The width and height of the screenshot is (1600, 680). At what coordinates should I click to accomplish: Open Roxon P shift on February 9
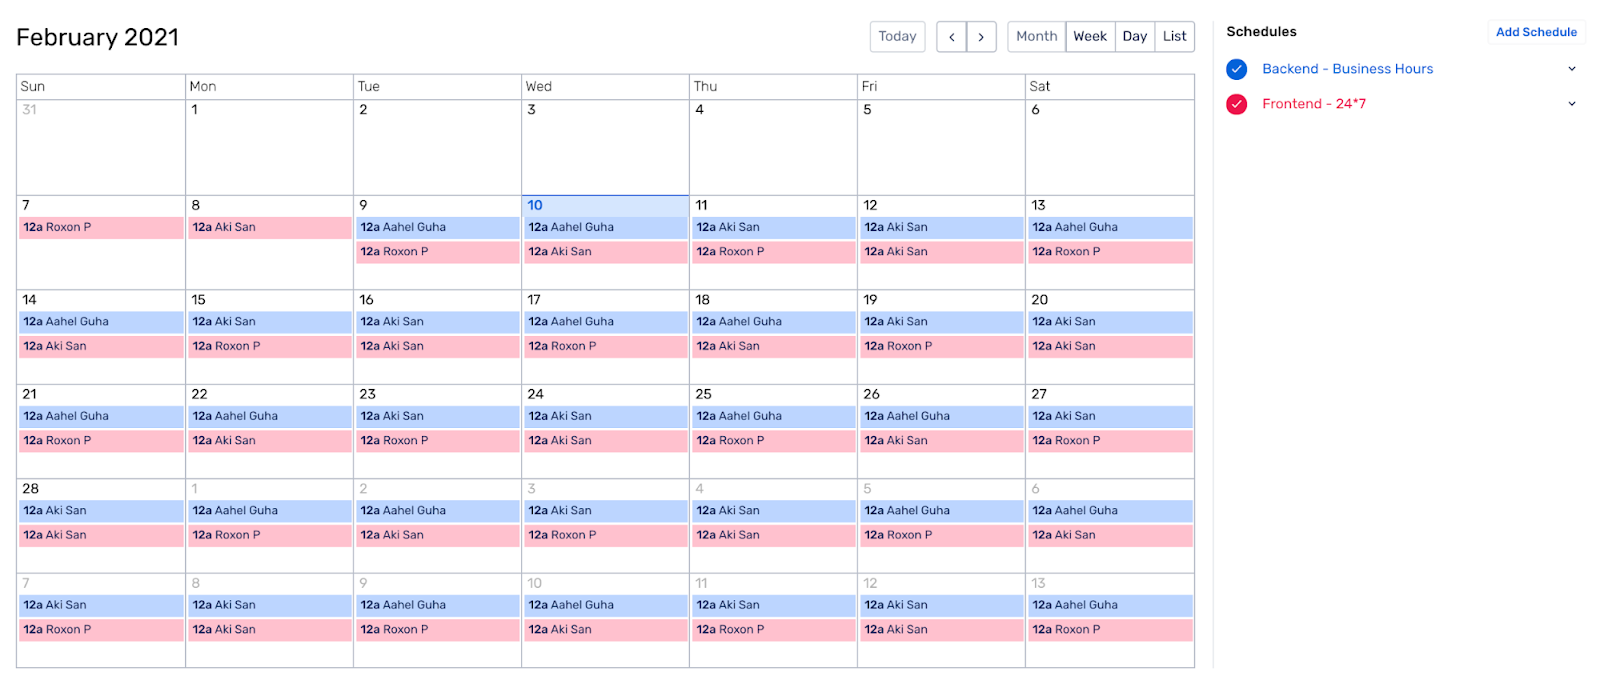pyautogui.click(x=438, y=252)
